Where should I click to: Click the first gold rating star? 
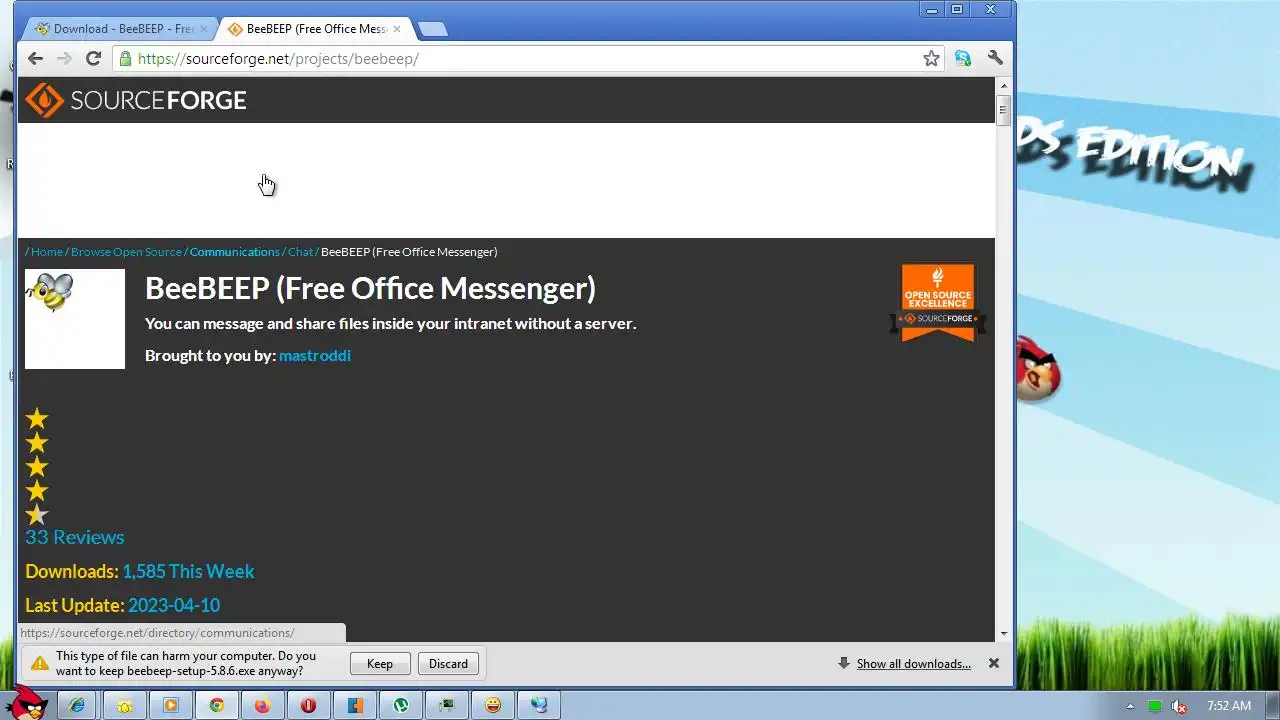click(x=37, y=419)
